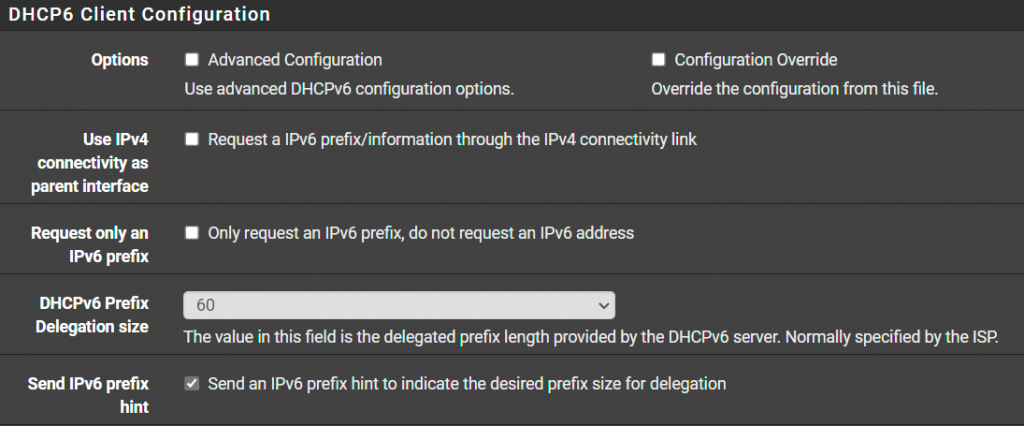Enable only requesting an IPv6 prefix checkbox

click(192, 233)
